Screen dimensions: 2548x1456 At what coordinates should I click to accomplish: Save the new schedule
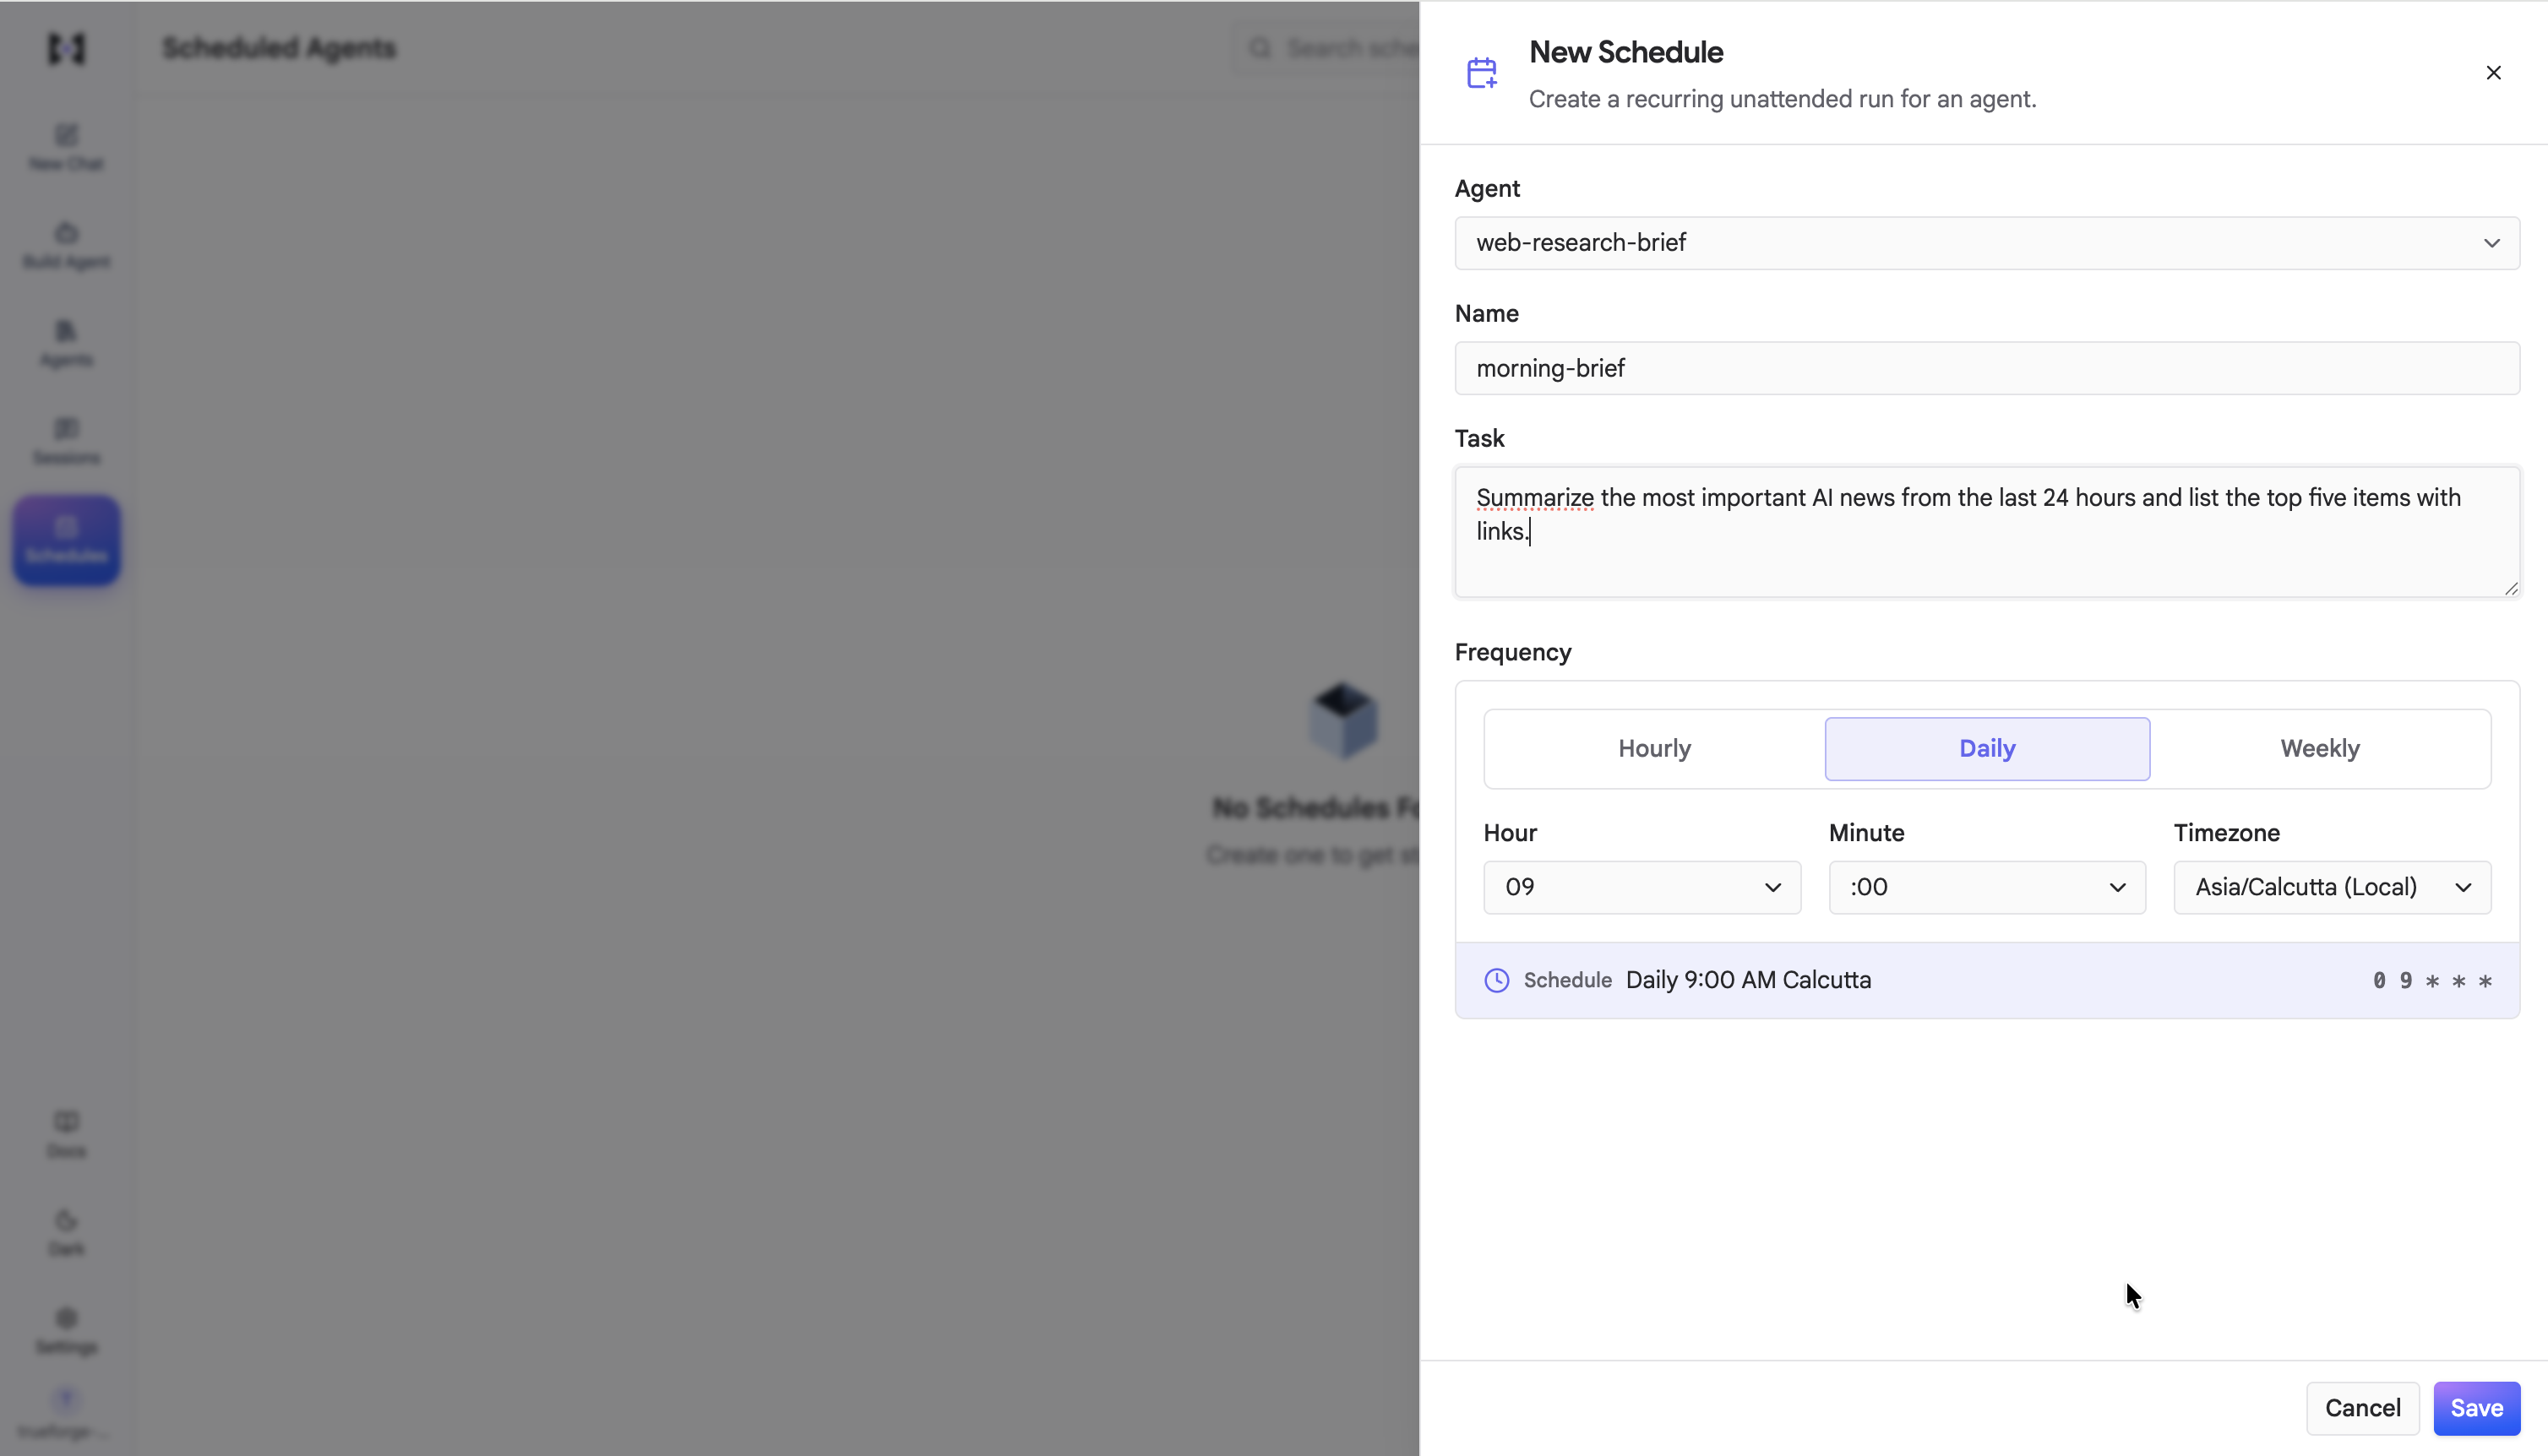click(2476, 1408)
